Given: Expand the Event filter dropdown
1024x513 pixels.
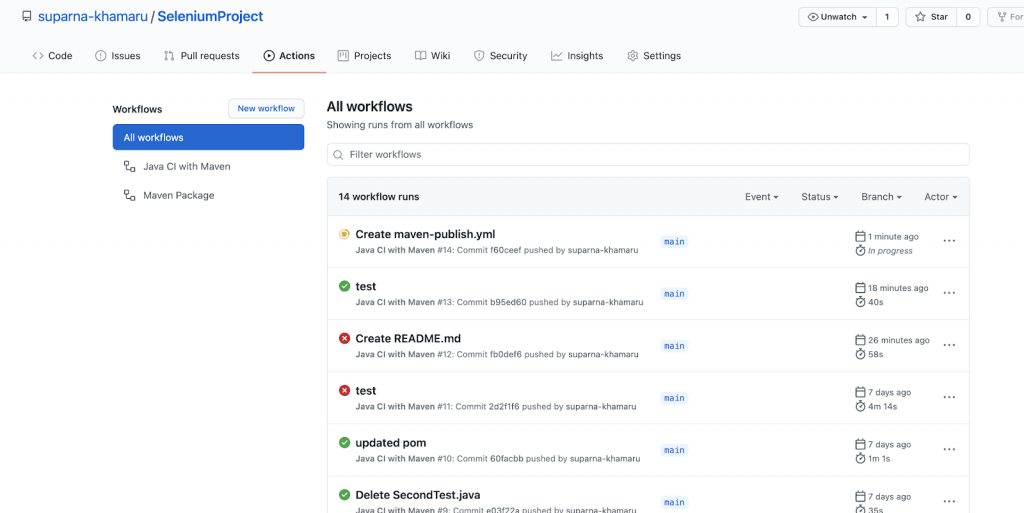Looking at the screenshot, I should pos(761,197).
